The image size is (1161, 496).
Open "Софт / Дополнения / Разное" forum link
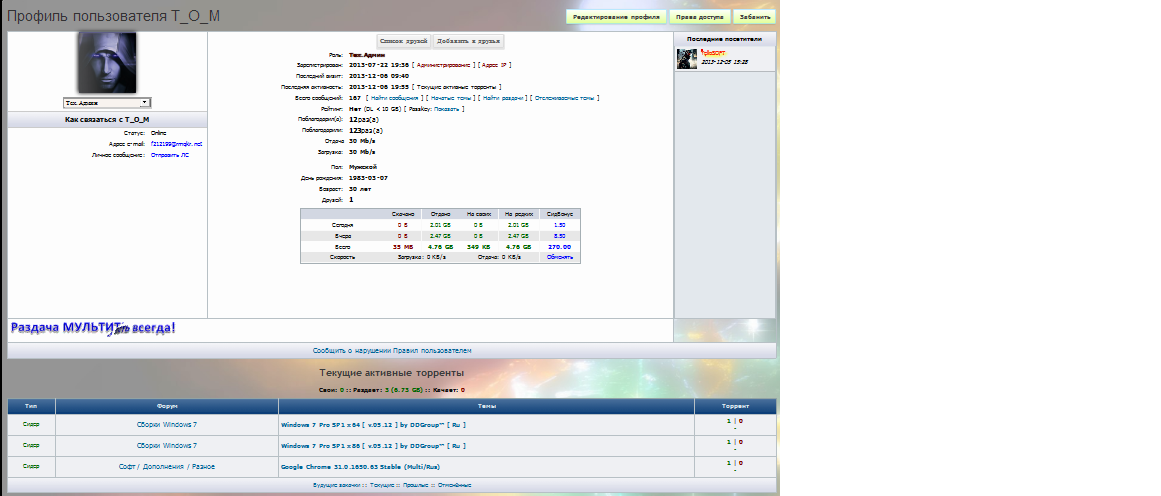point(167,467)
